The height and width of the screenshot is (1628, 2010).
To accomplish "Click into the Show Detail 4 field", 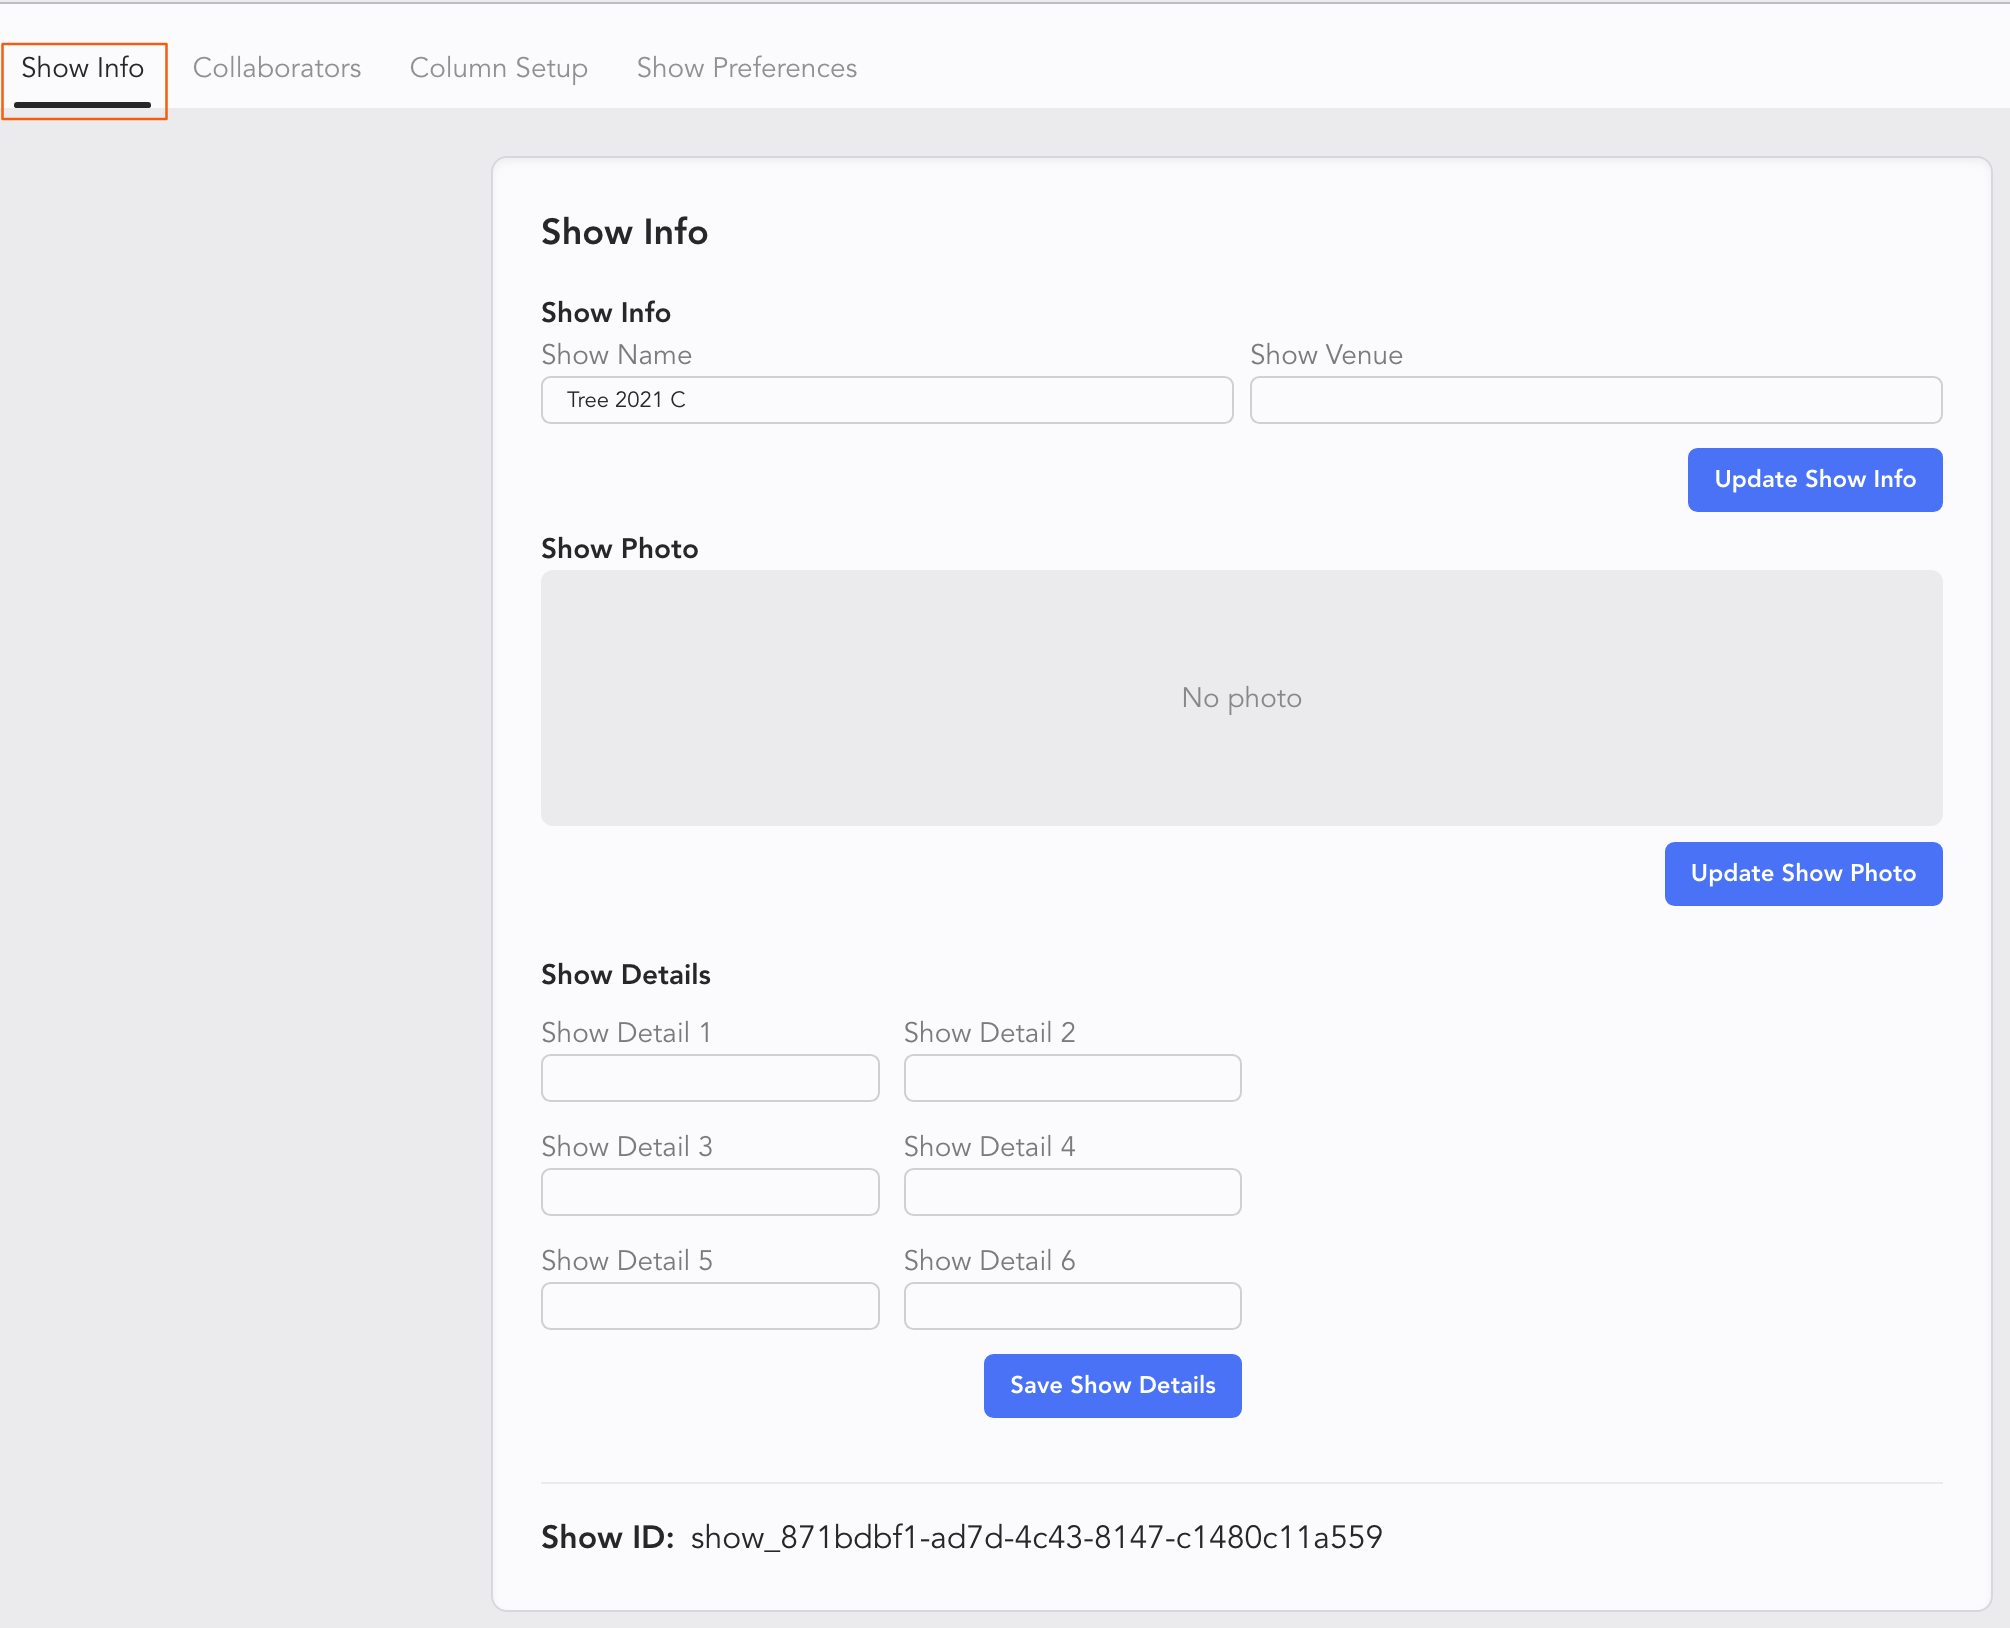I will pyautogui.click(x=1072, y=1192).
